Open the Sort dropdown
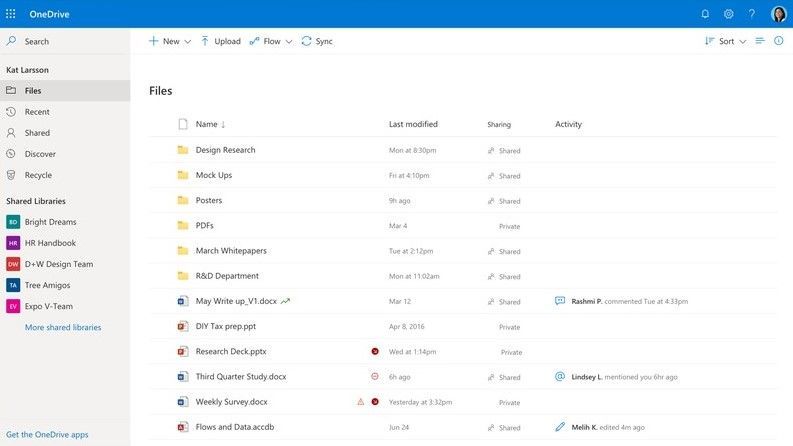Screen dimensions: 793x446 (725, 41)
